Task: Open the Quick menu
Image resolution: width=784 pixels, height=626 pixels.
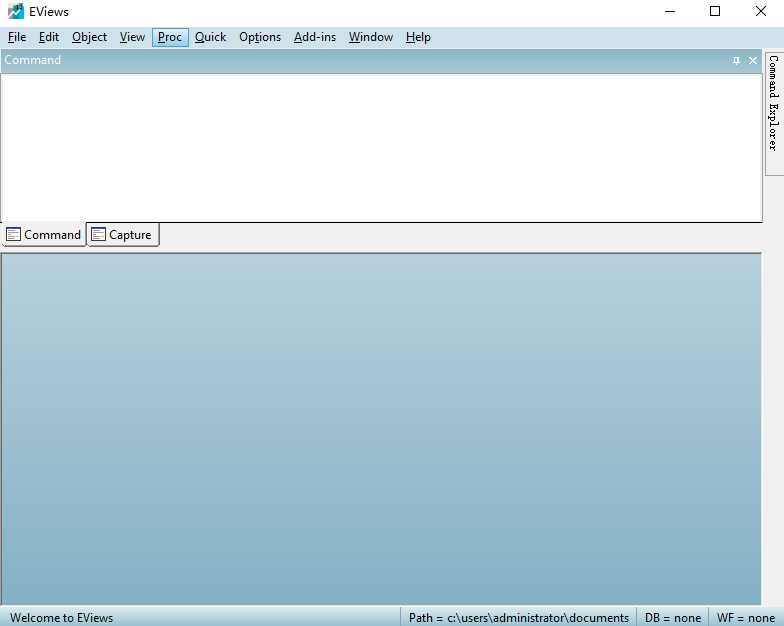Action: [x=210, y=37]
